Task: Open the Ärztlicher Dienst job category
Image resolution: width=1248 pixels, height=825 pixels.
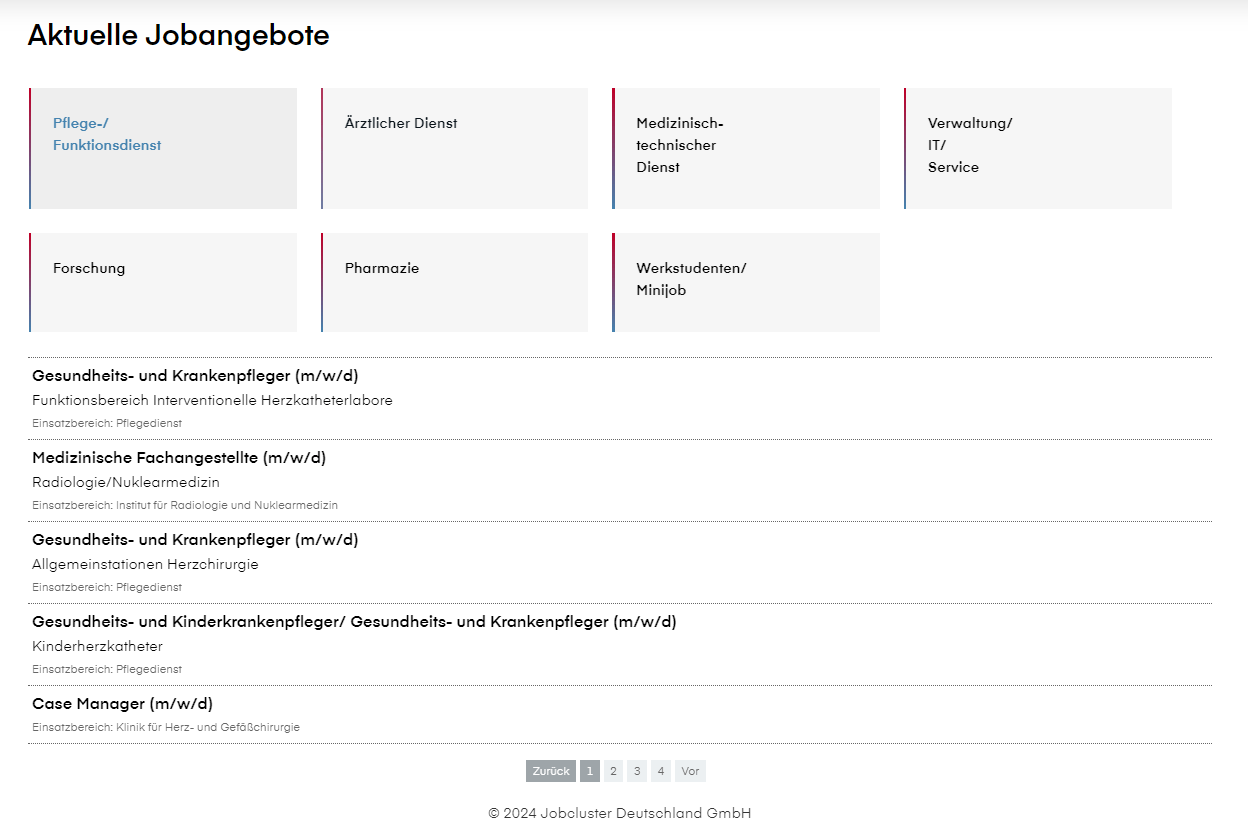Action: pyautogui.click(x=454, y=148)
